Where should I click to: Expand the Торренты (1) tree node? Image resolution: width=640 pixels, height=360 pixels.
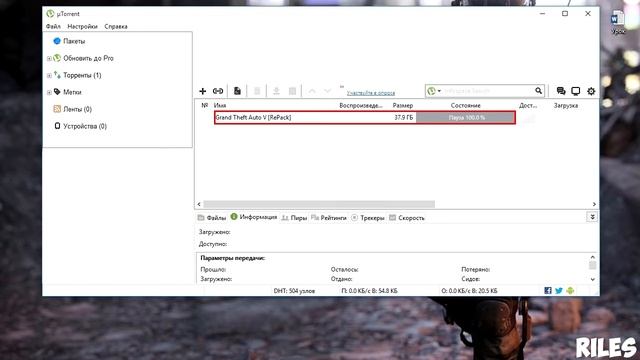coord(49,76)
